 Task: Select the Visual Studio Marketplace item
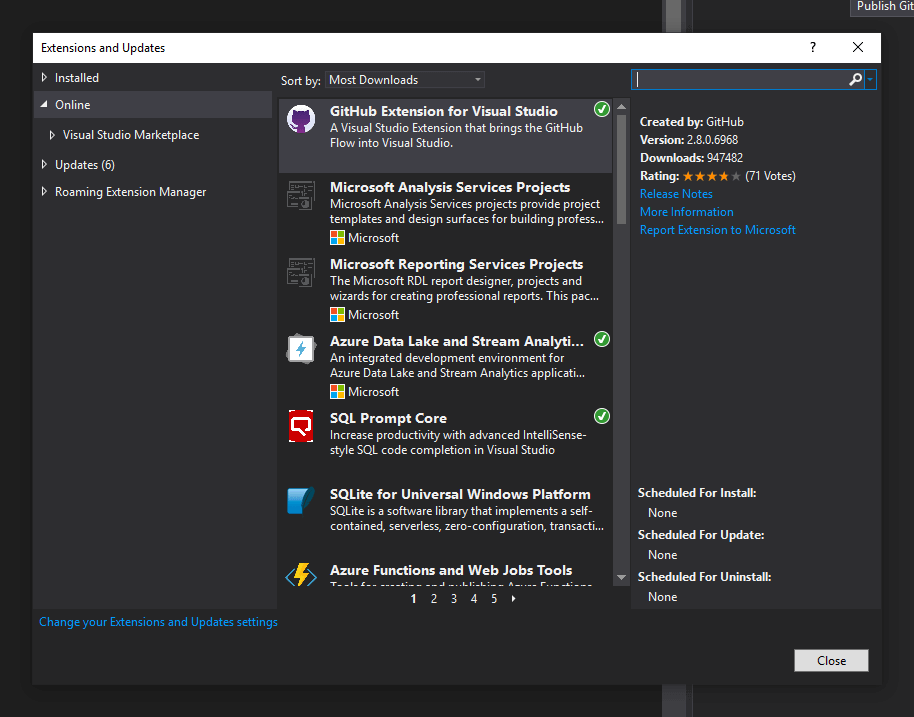[x=131, y=135]
